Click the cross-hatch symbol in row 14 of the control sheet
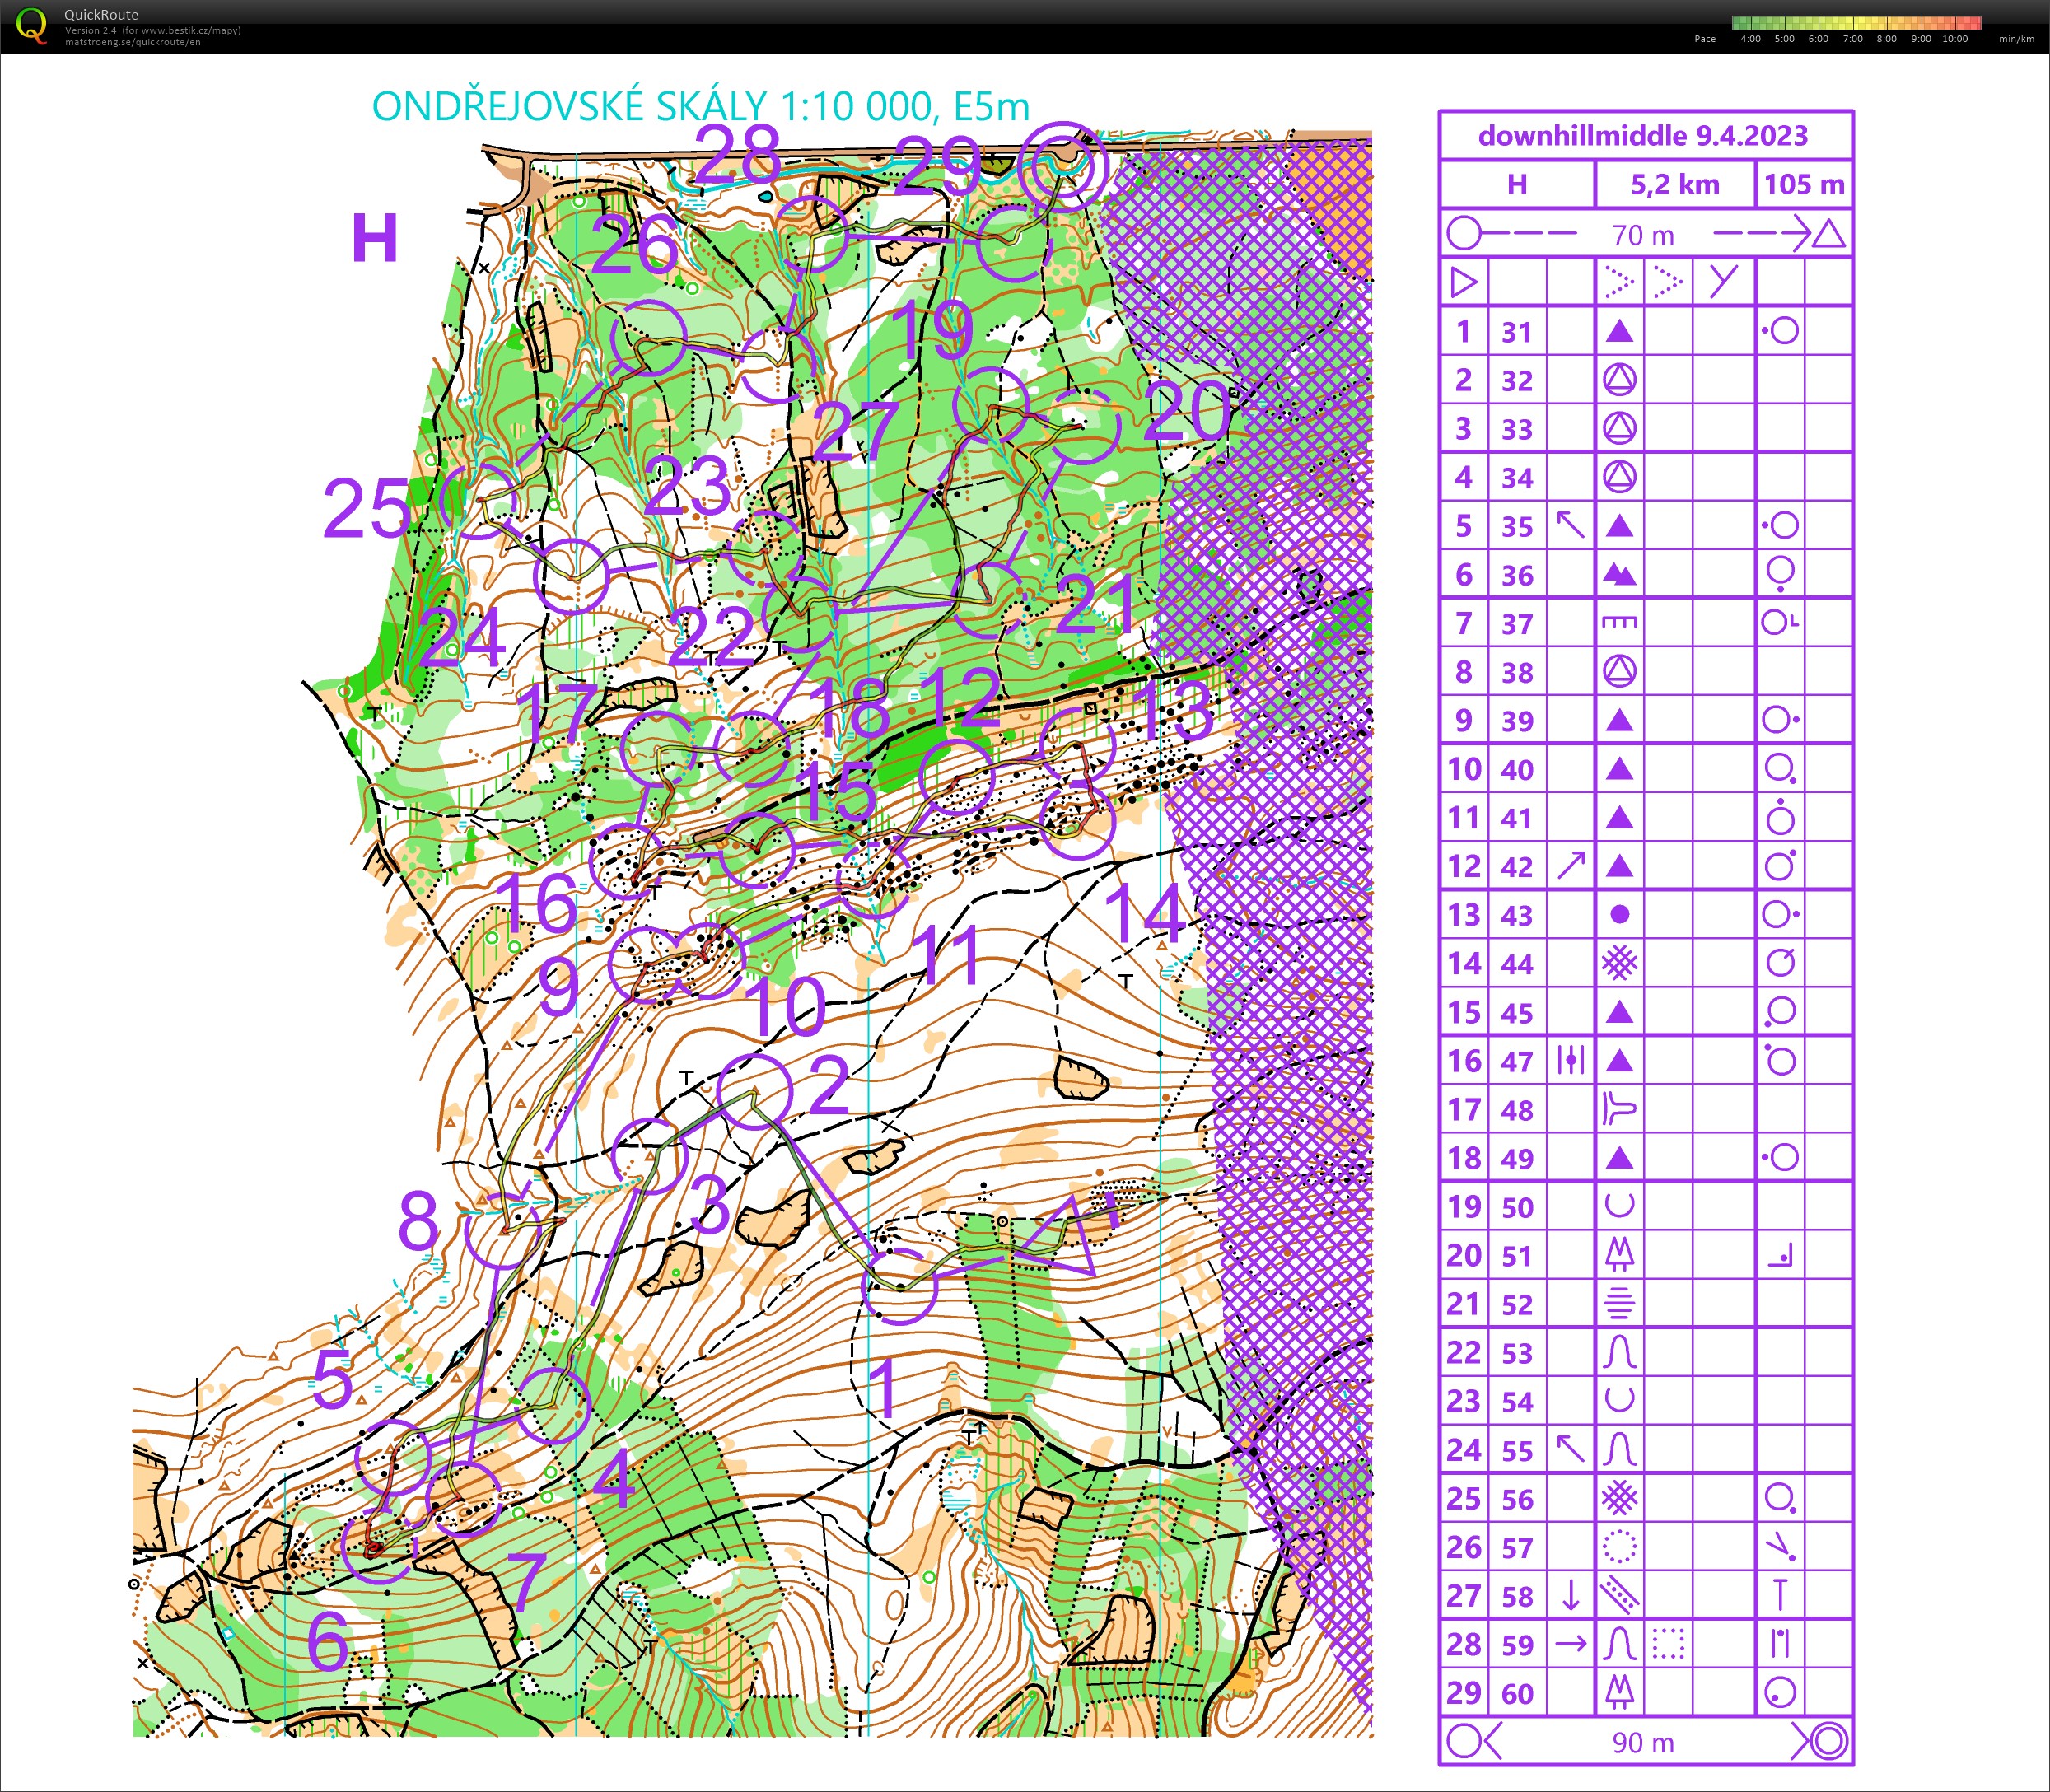Image resolution: width=2050 pixels, height=1792 pixels. click(x=1619, y=963)
